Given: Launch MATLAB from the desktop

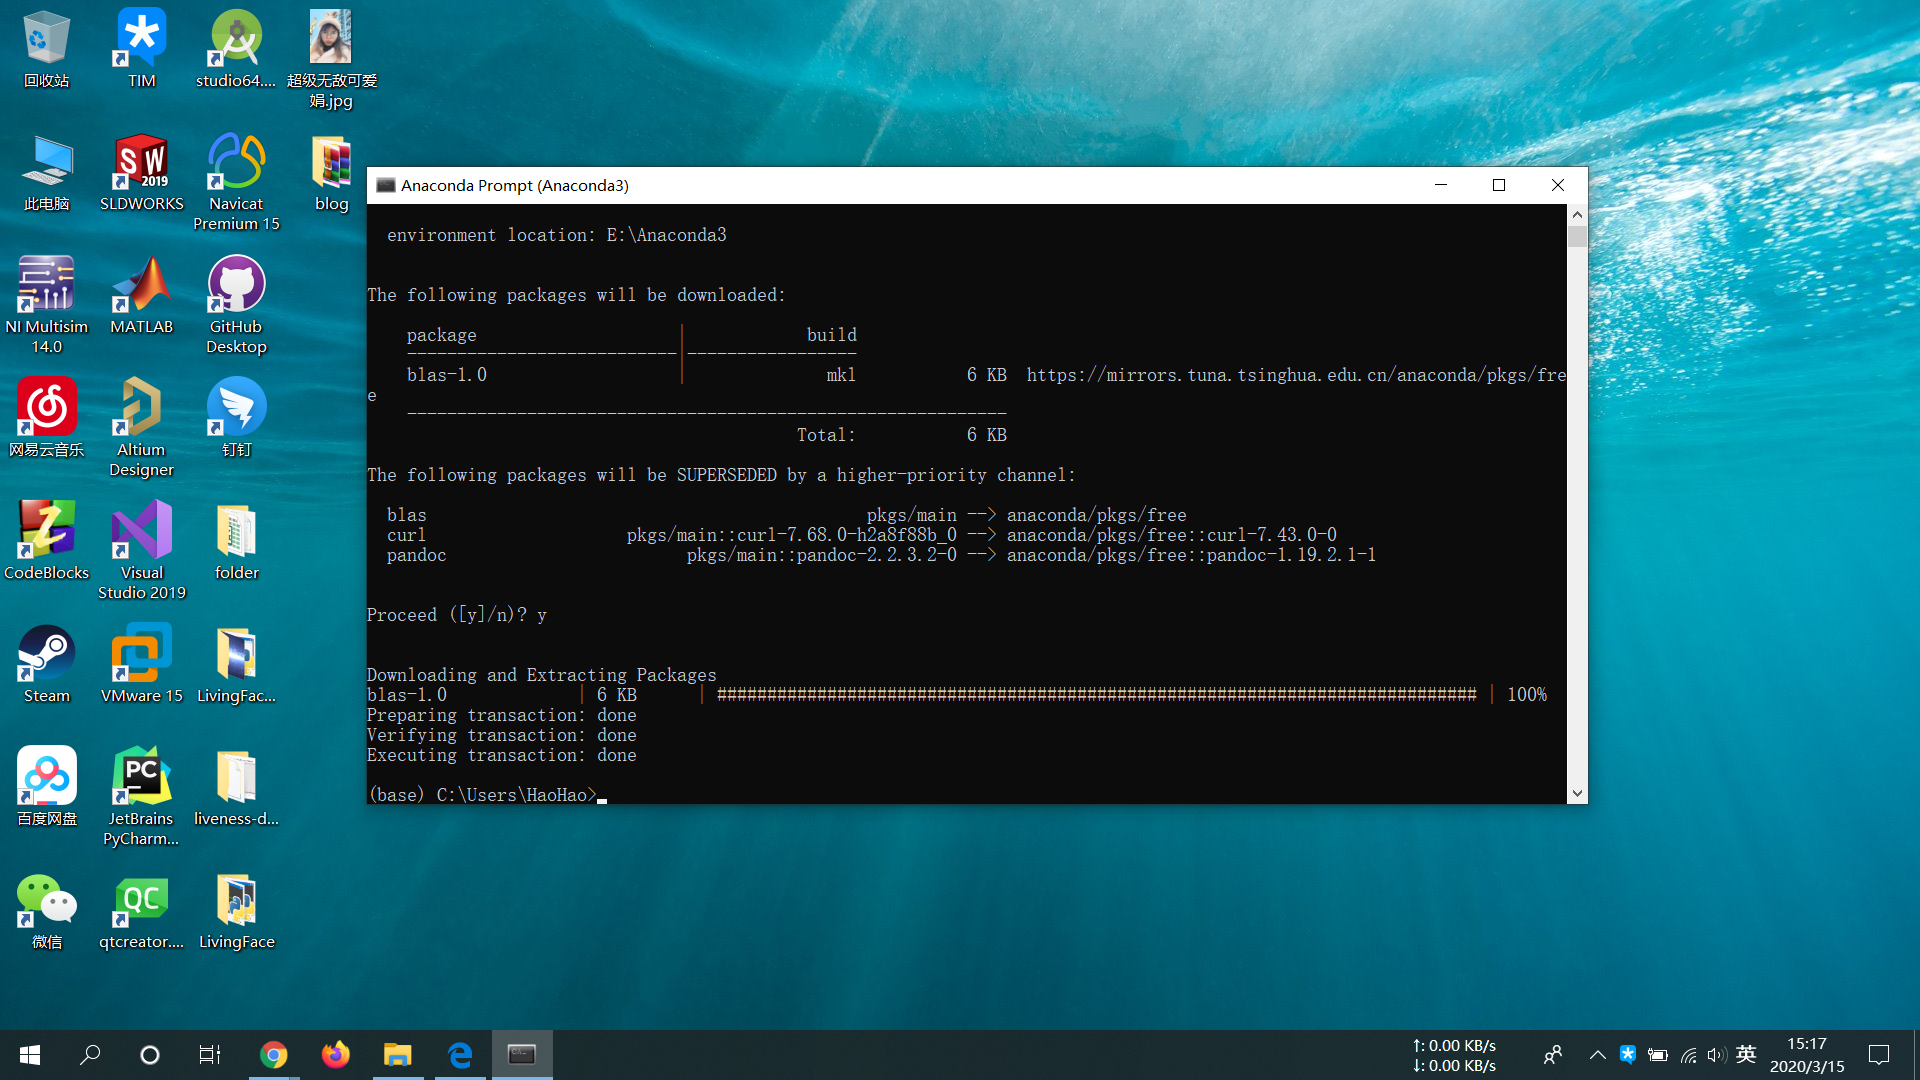Looking at the screenshot, I should click(x=141, y=285).
